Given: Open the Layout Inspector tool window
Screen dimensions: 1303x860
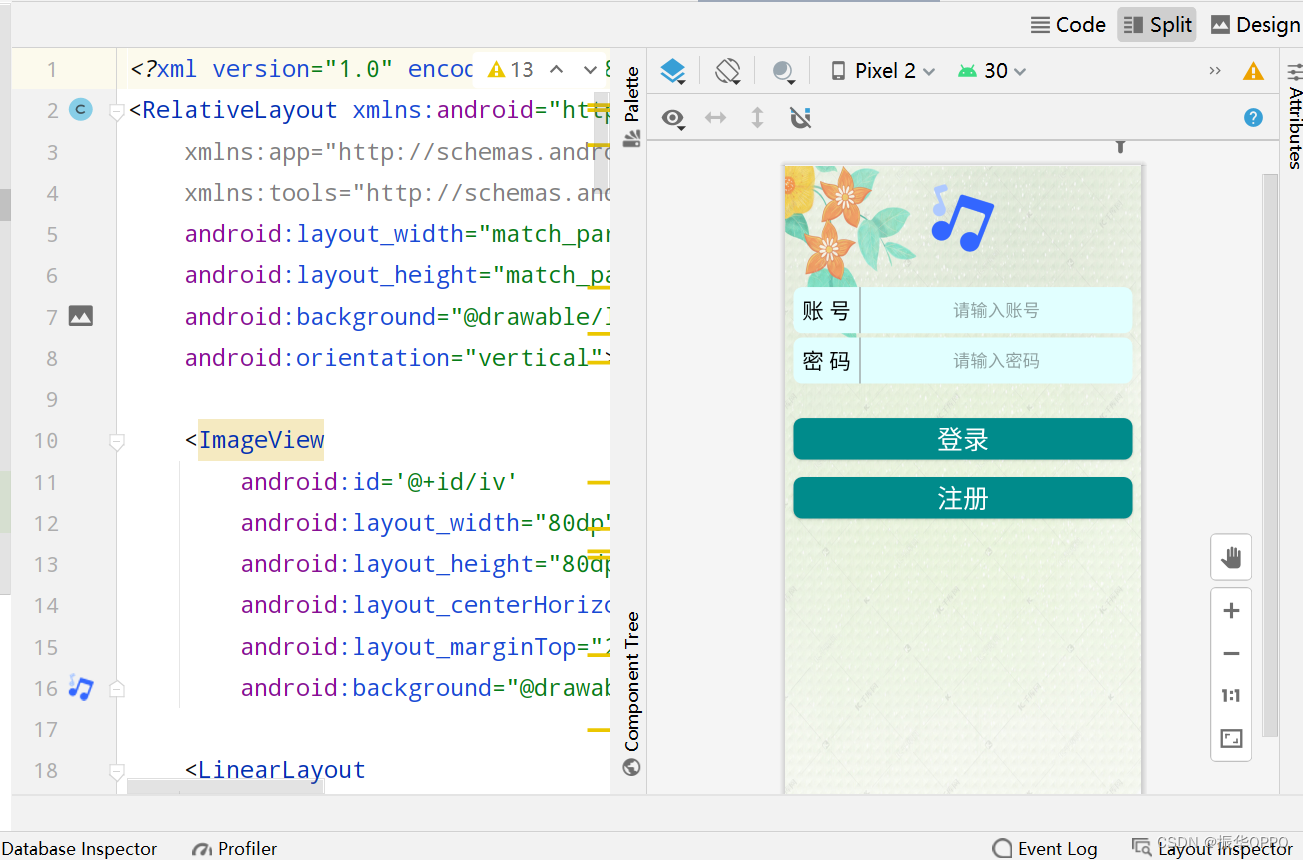Looking at the screenshot, I should pos(1213,848).
